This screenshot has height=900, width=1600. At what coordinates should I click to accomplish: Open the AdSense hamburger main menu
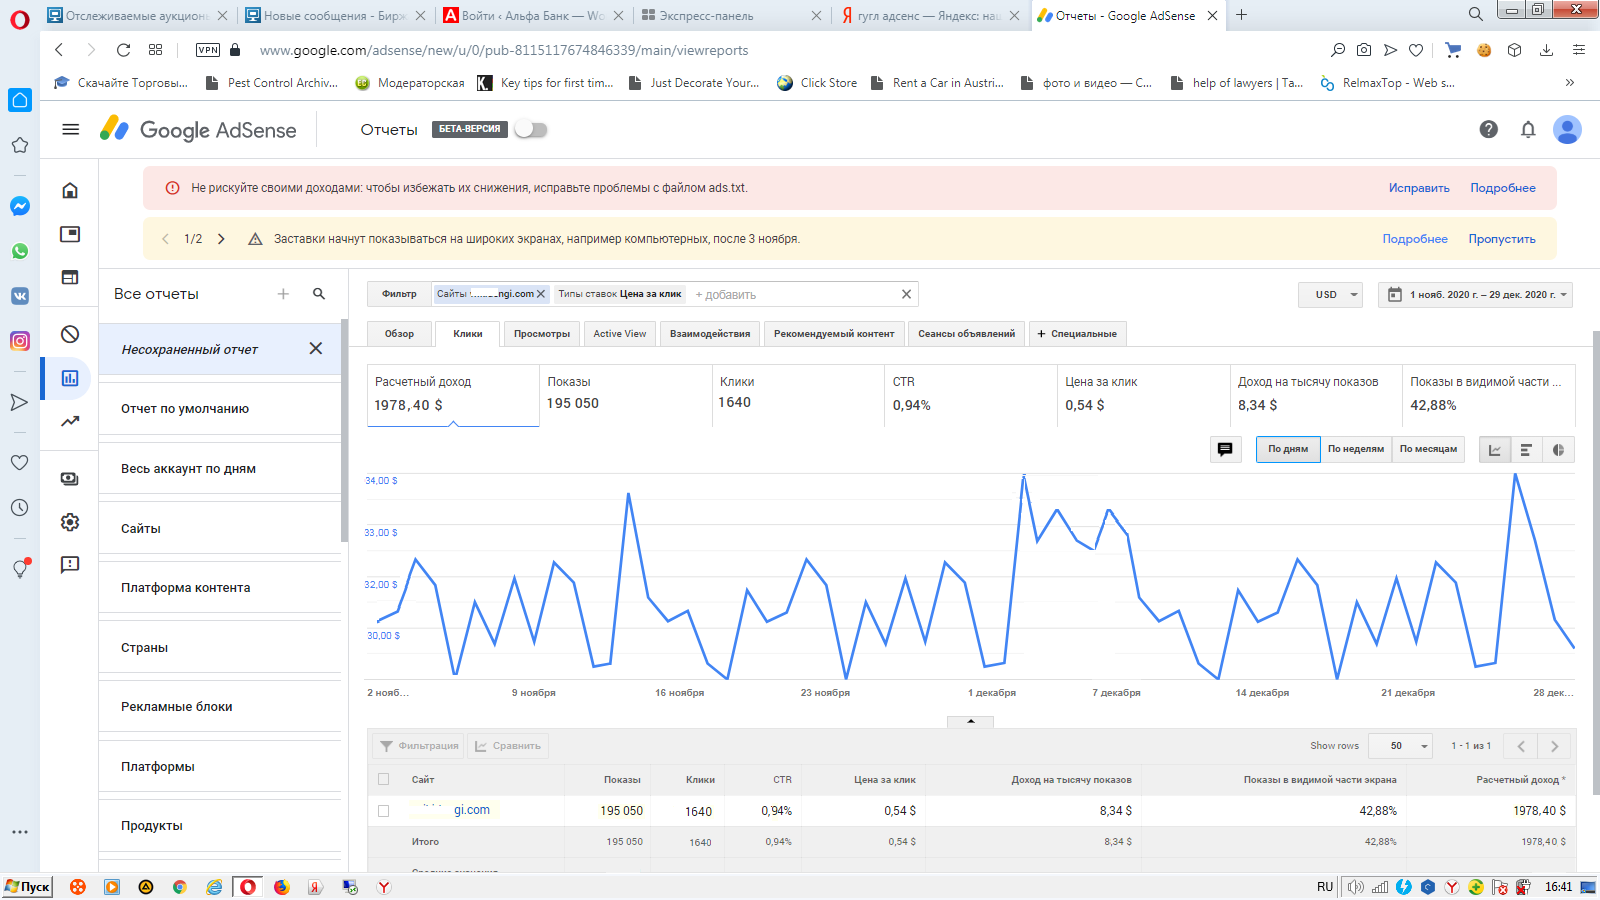coord(70,129)
